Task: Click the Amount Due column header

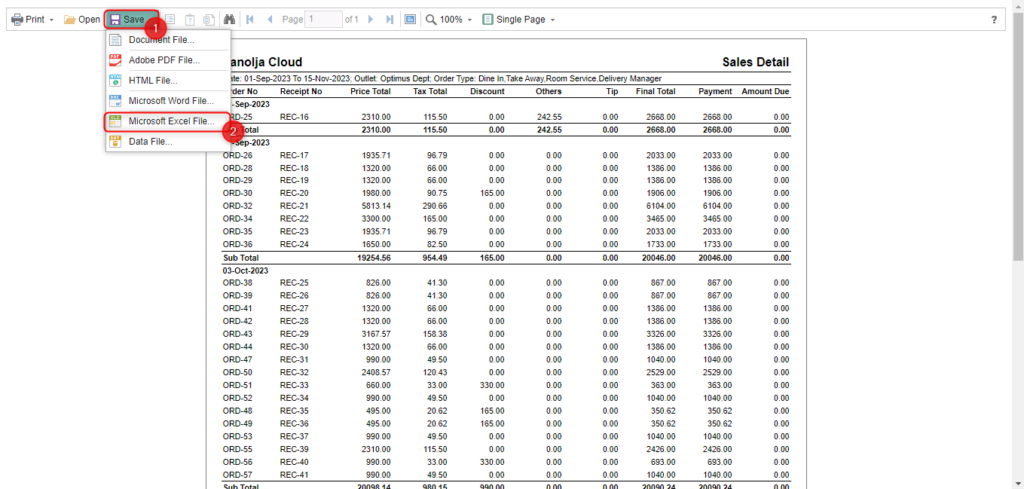Action: click(765, 91)
